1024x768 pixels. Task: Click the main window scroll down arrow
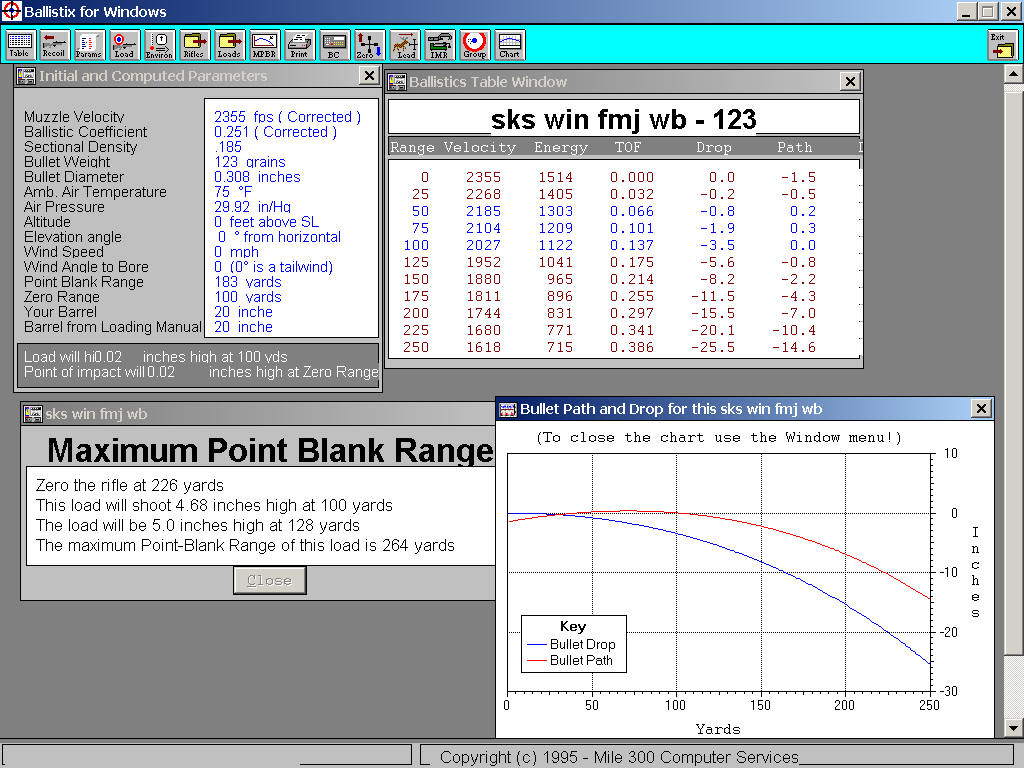(x=1013, y=728)
